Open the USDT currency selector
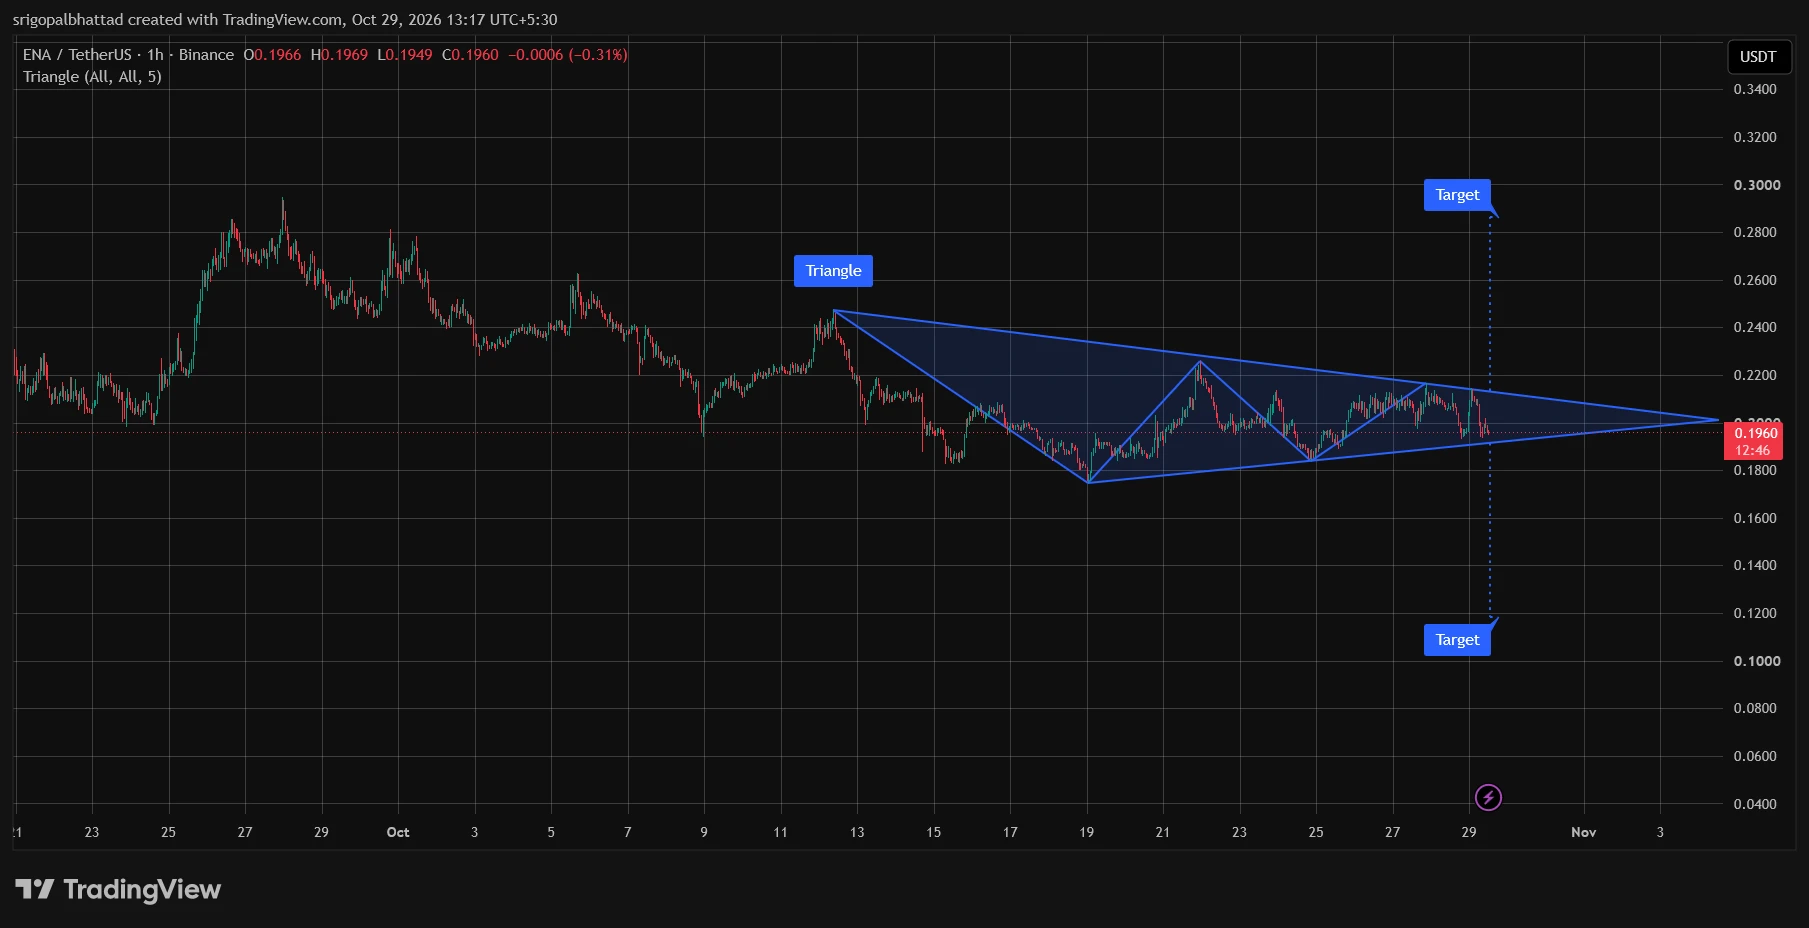The height and width of the screenshot is (928, 1809). click(1758, 57)
